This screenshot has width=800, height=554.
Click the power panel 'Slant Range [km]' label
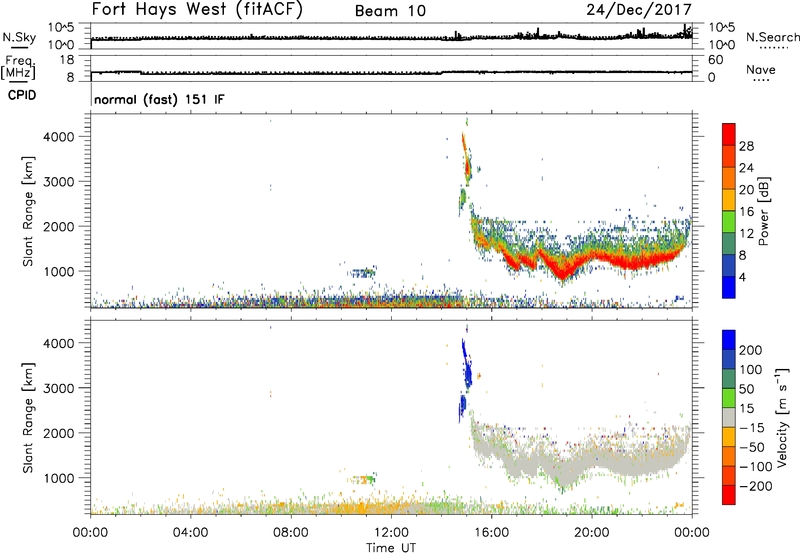[x=28, y=211]
